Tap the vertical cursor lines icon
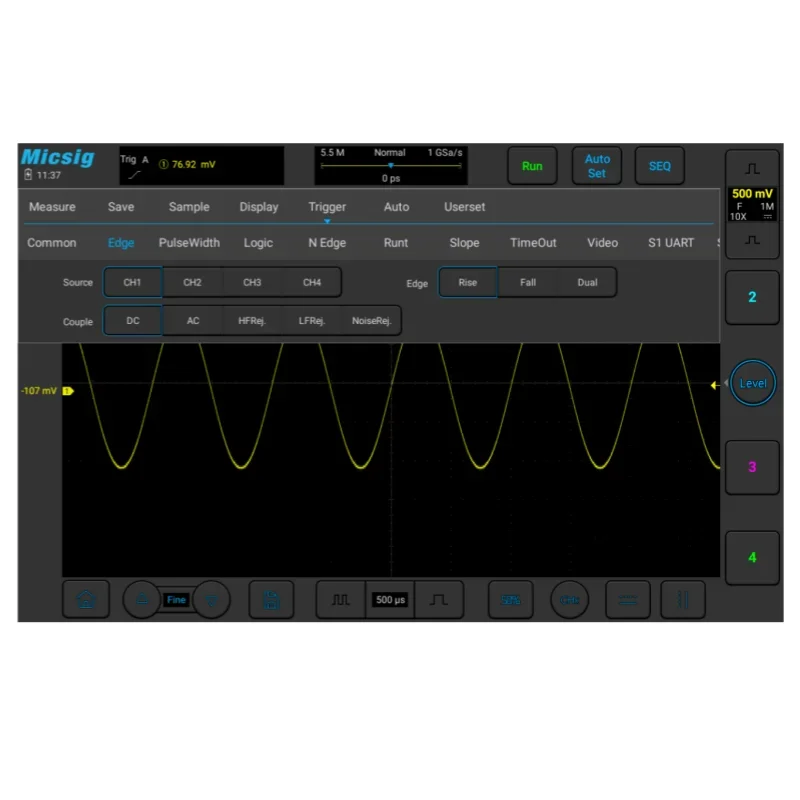 coord(683,599)
